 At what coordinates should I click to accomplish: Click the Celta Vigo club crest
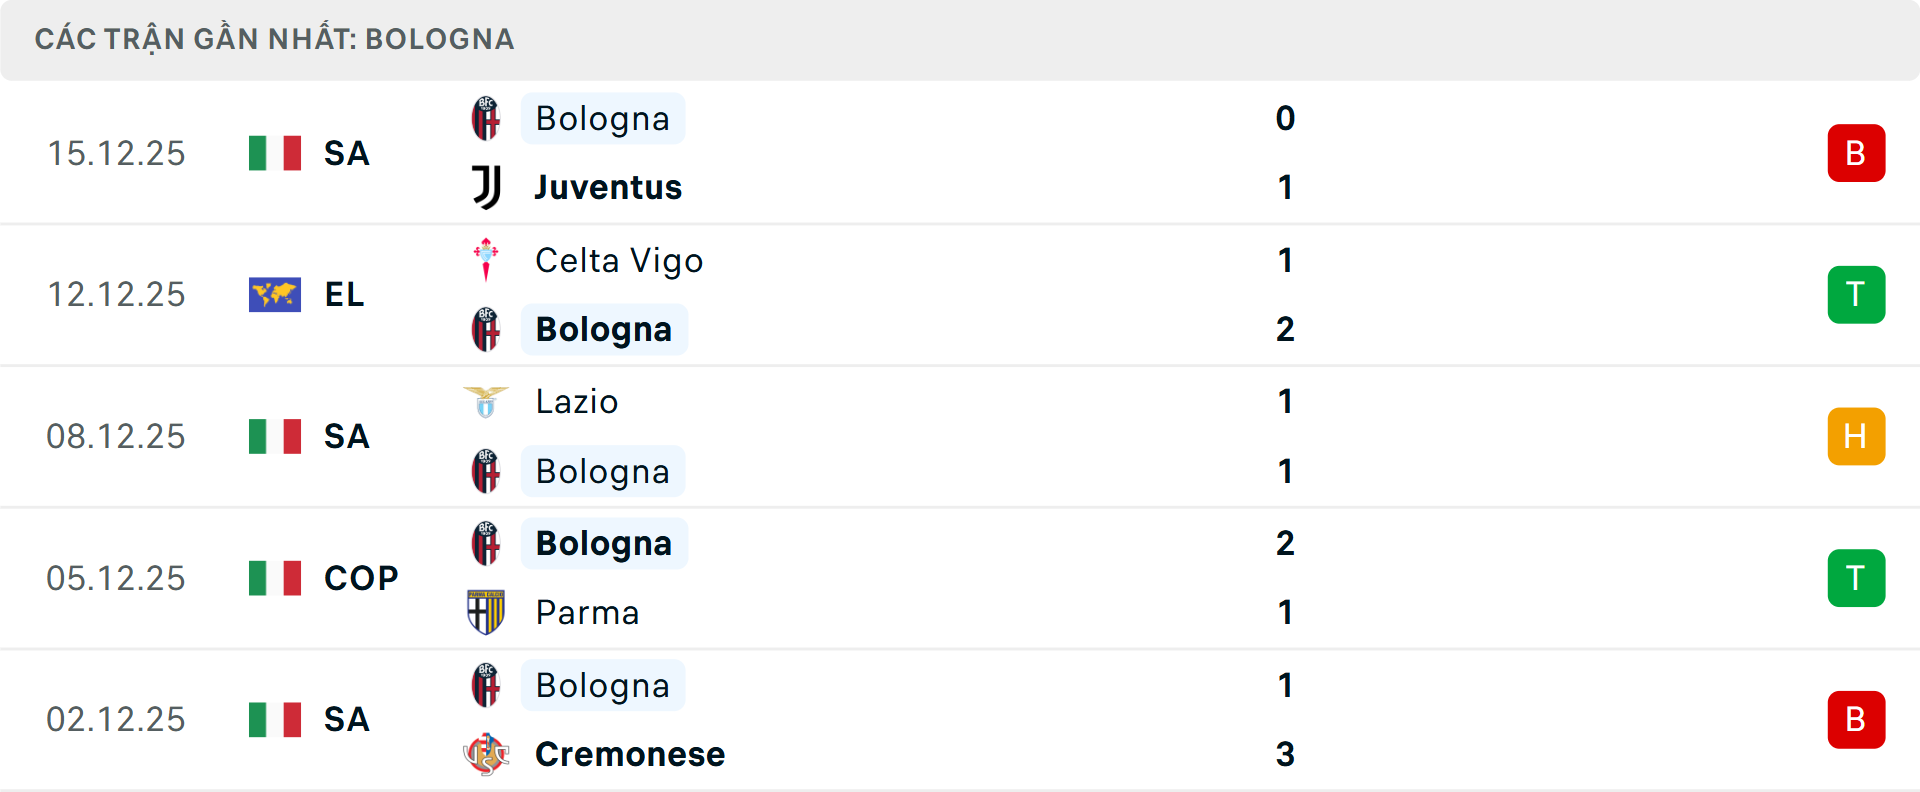[x=486, y=260]
